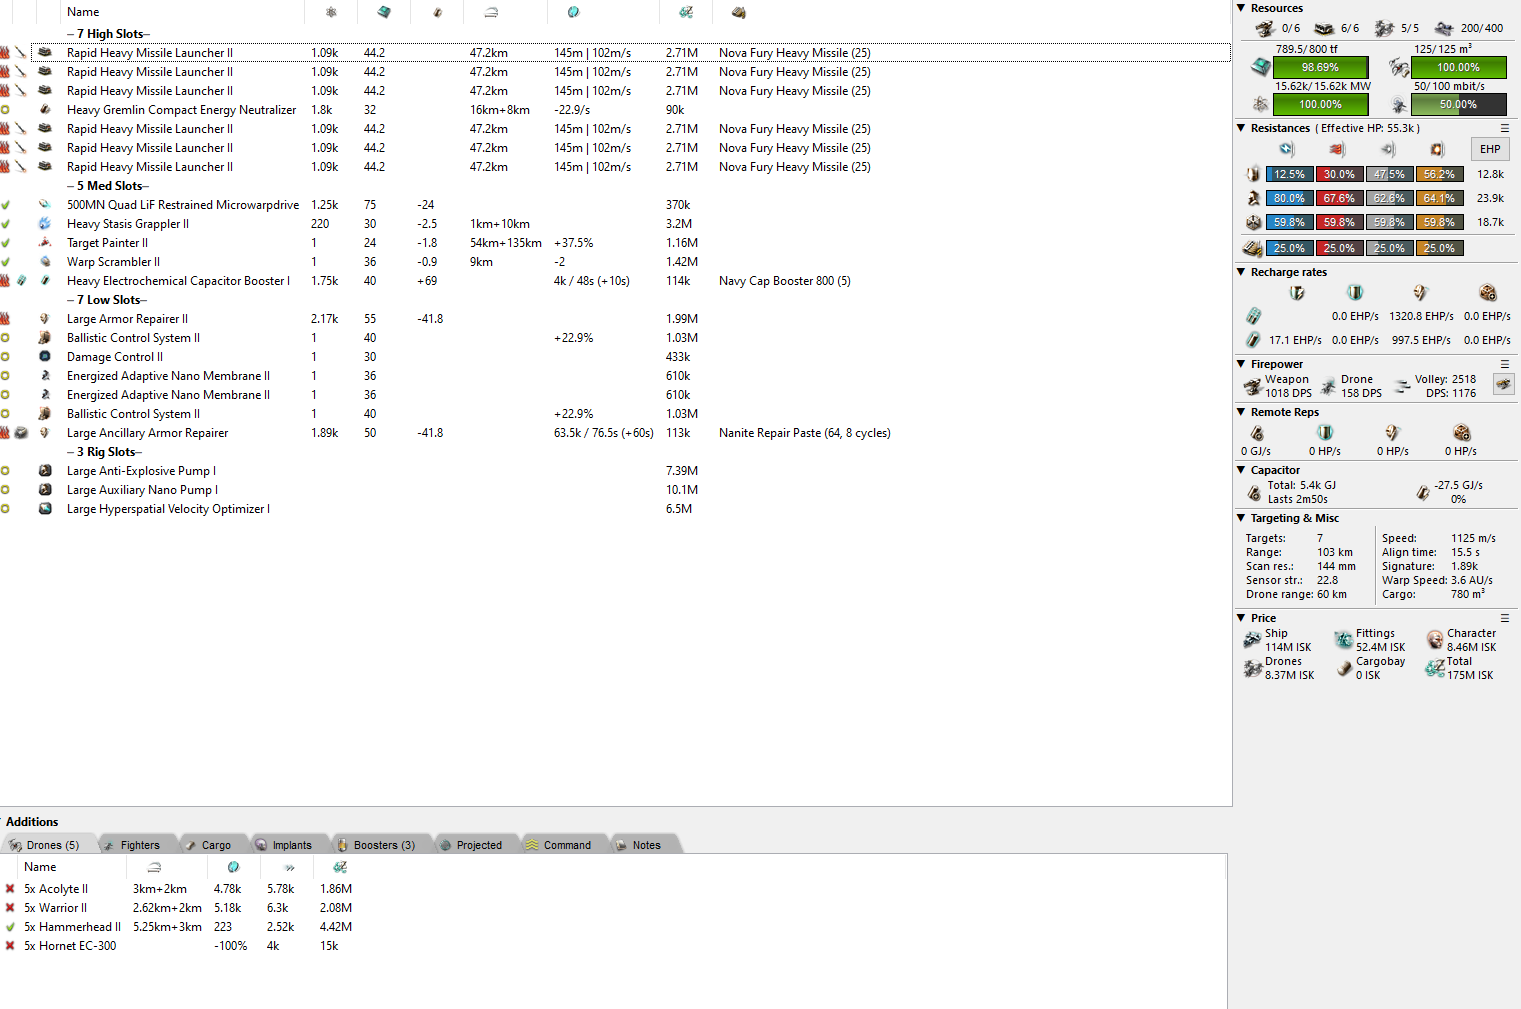Image resolution: width=1521 pixels, height=1009 pixels.
Task: Click the Heavy Stasis Grappler II module icon
Action: tap(45, 224)
